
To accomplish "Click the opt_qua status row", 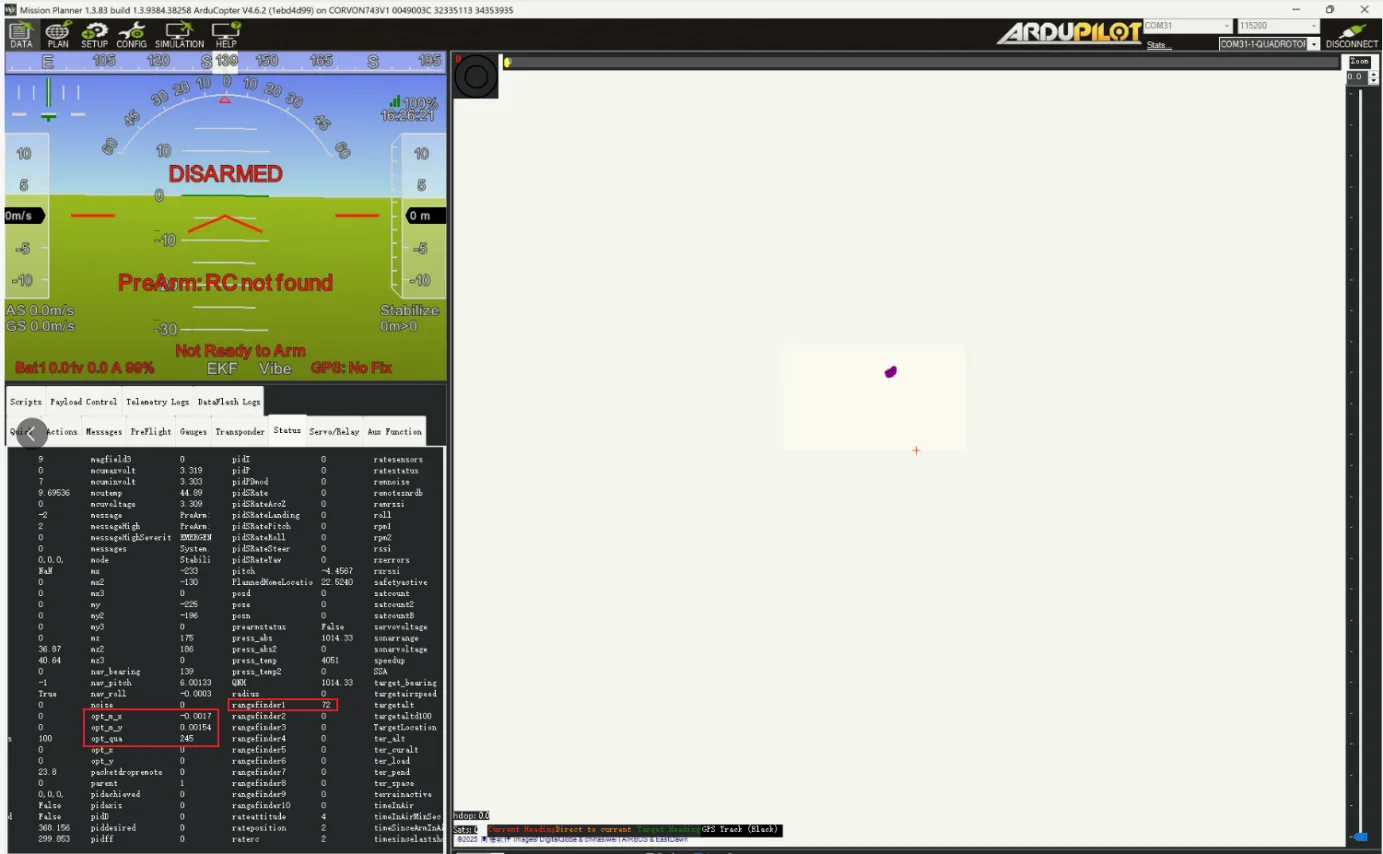I will [x=150, y=739].
